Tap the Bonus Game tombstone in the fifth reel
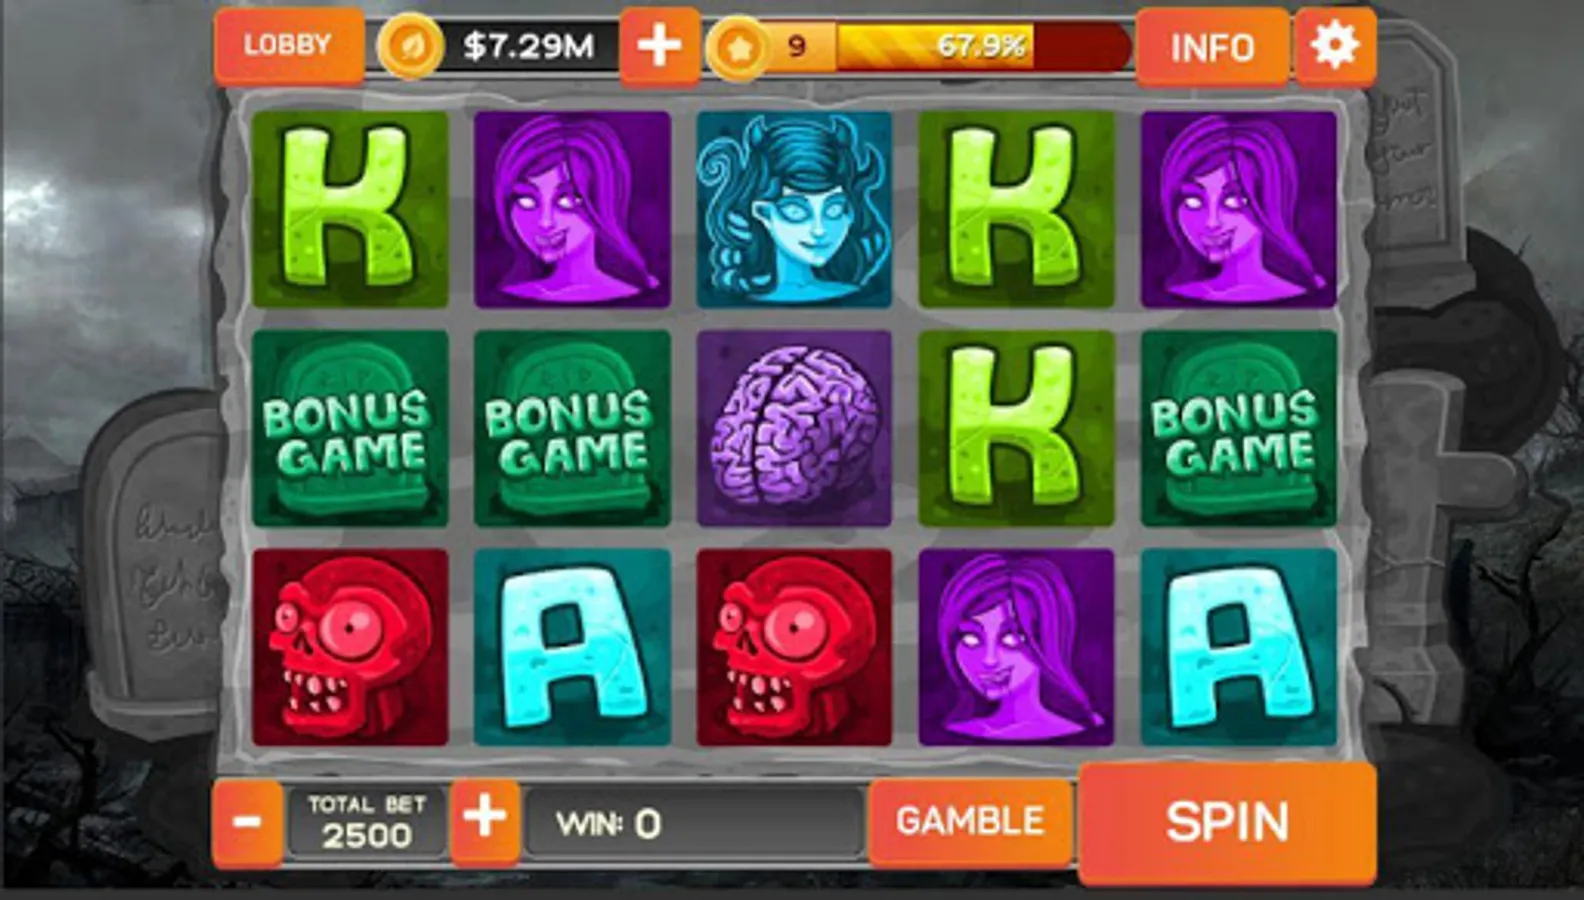 coord(1238,428)
